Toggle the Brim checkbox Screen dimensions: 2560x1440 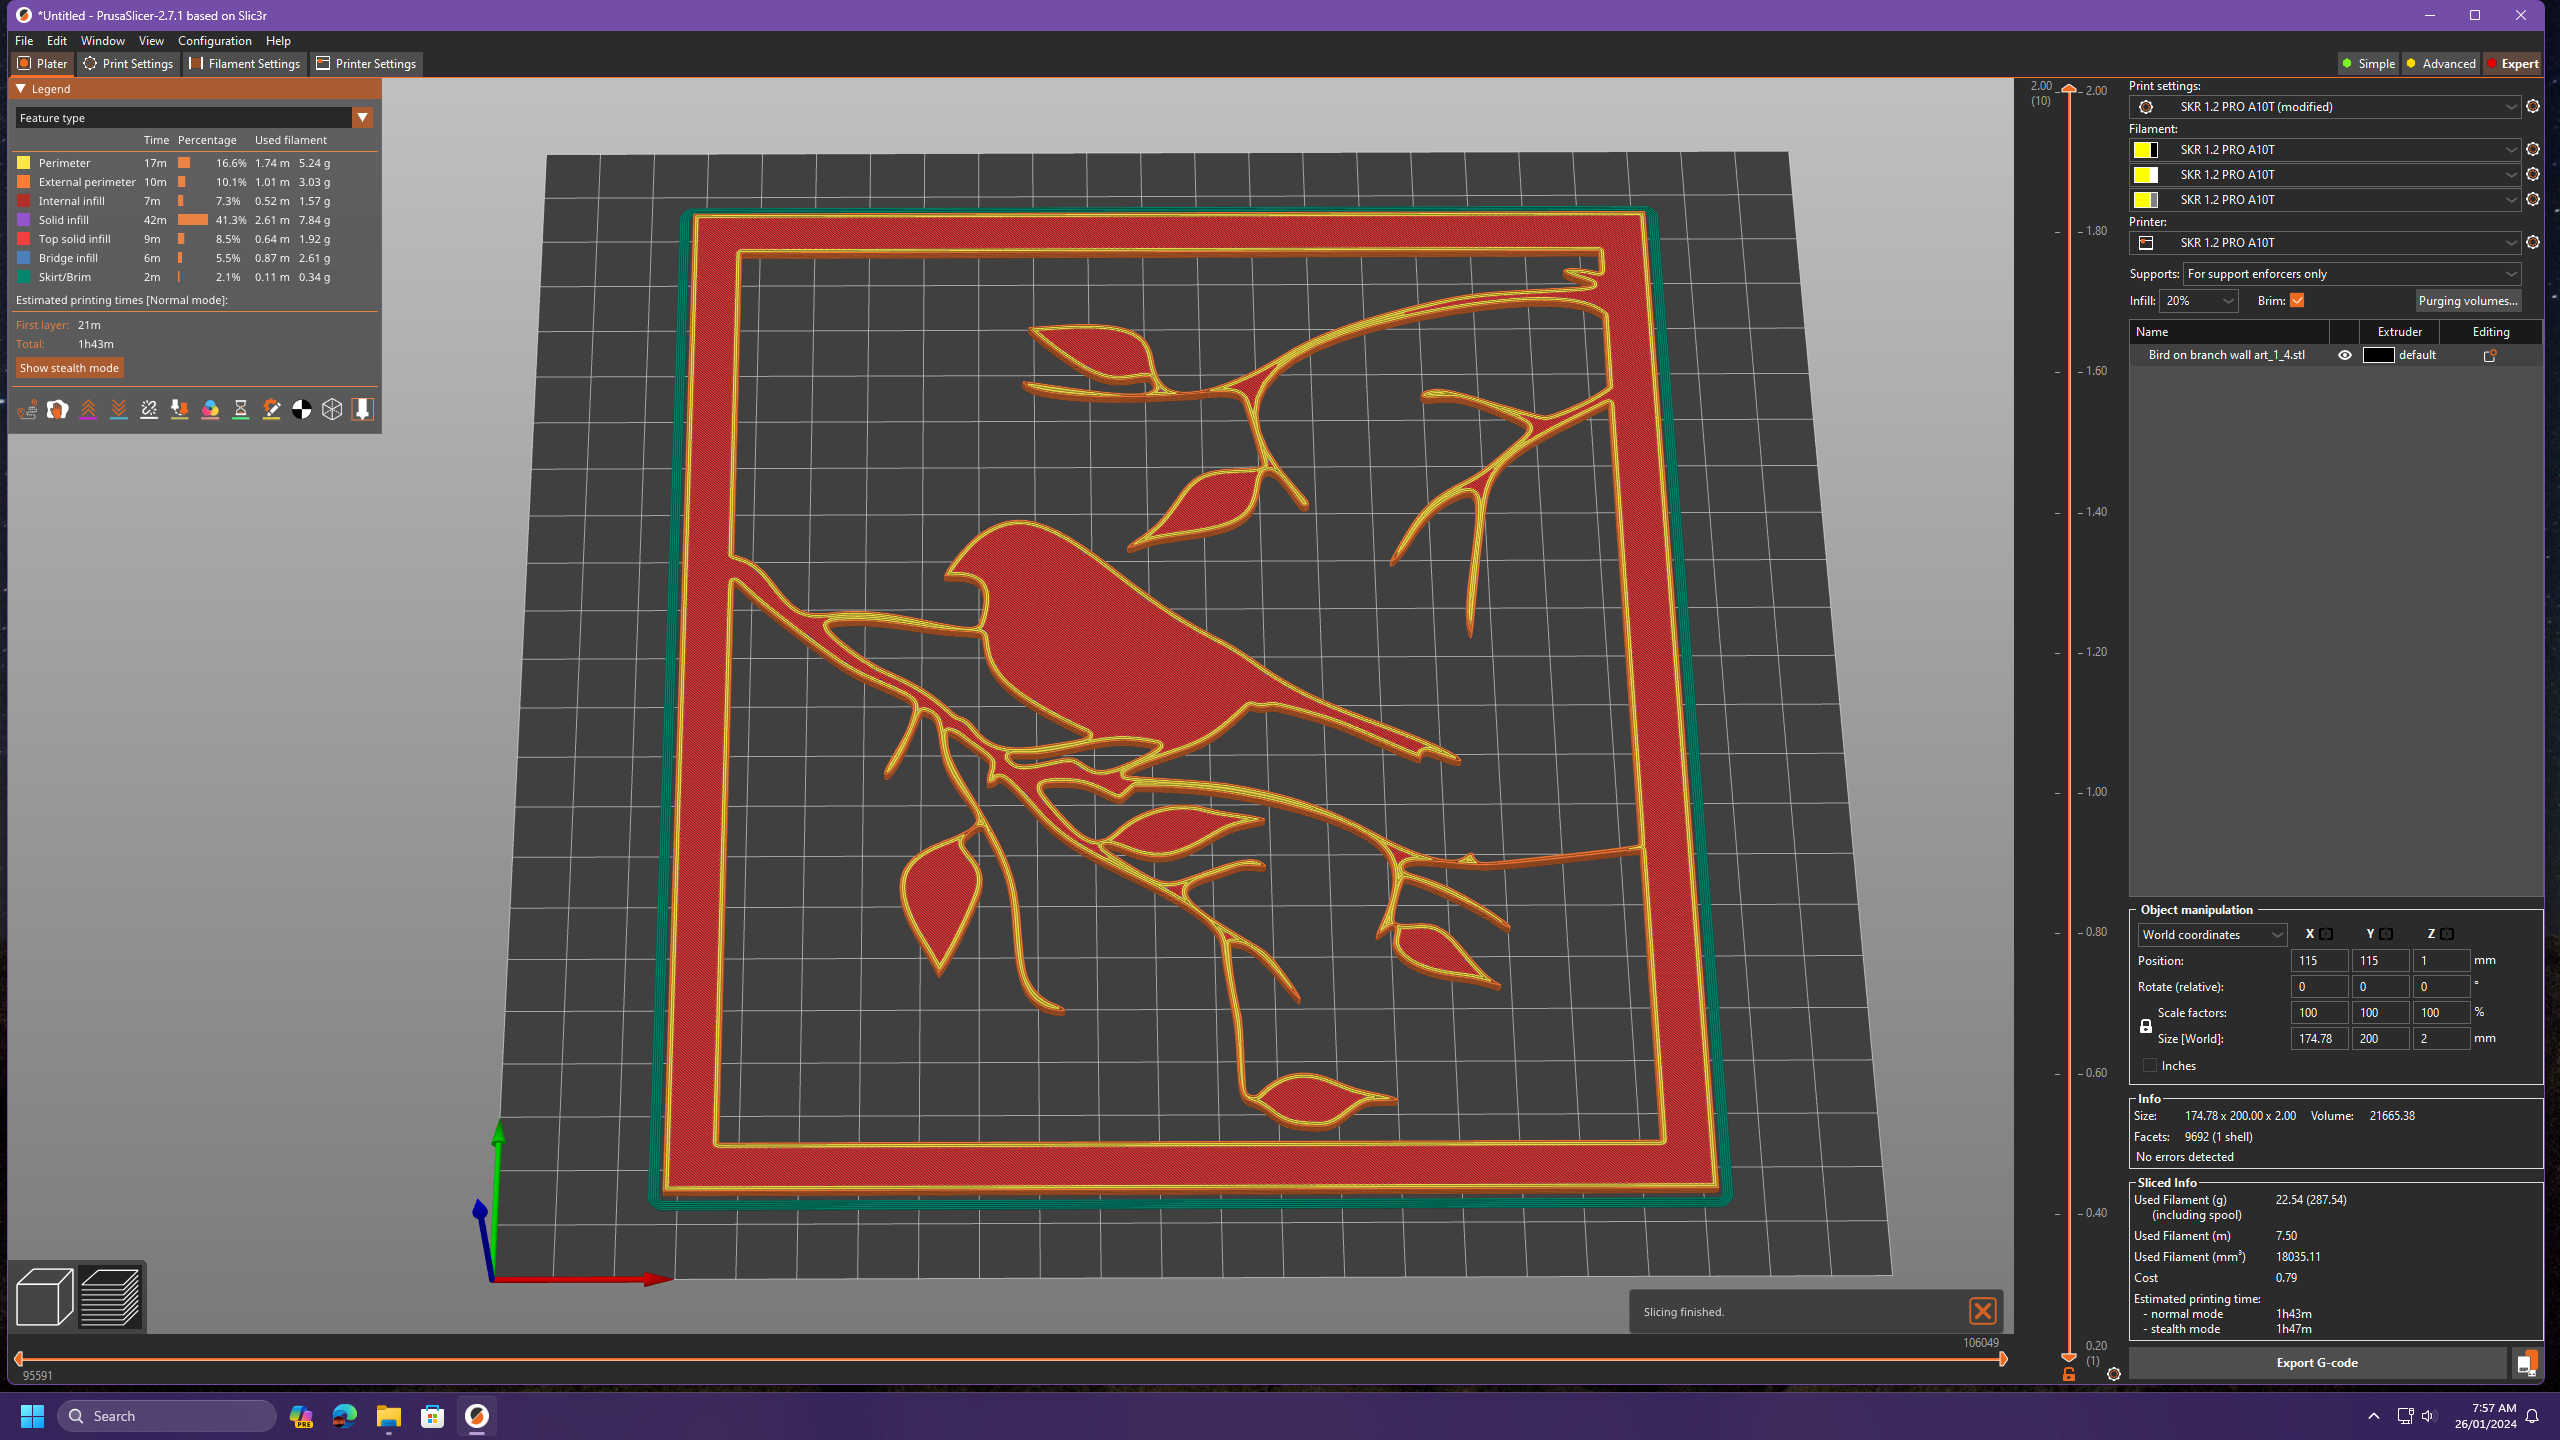point(2297,300)
